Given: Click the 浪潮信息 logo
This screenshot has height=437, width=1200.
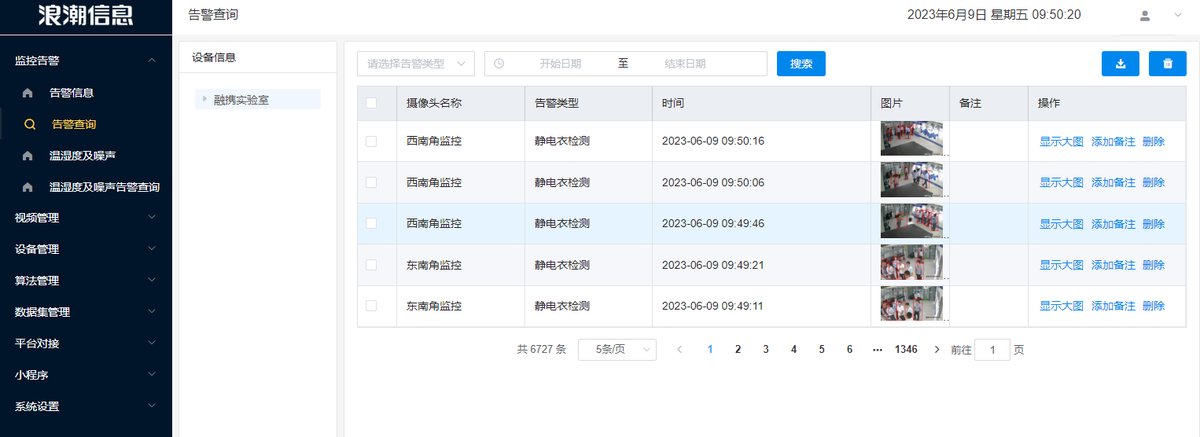Looking at the screenshot, I should tap(84, 14).
